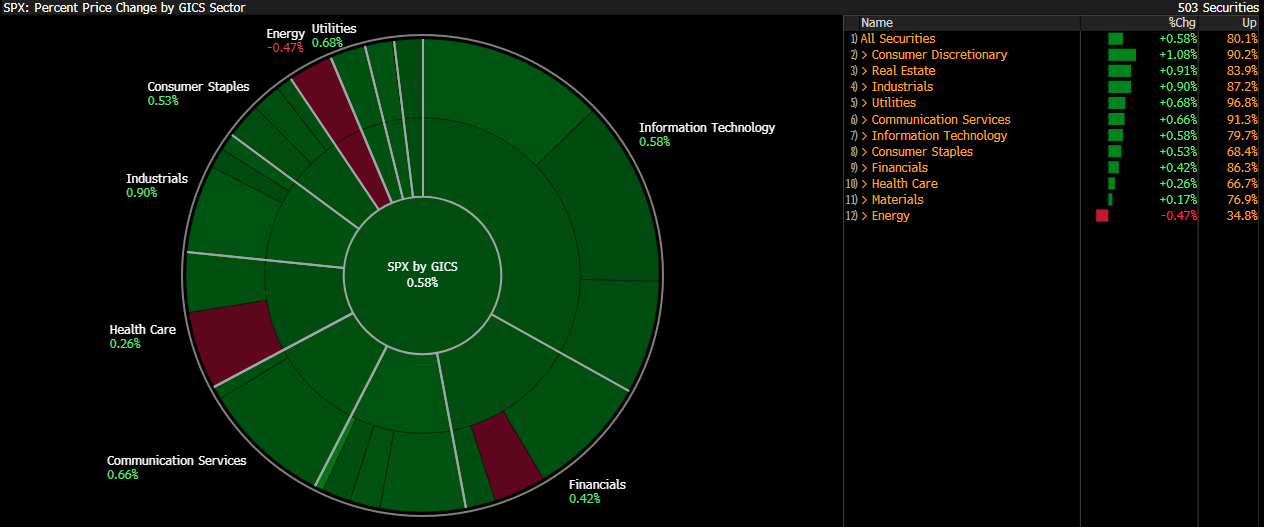
Task: Click the 0.58% value under Information Technology label
Action: [x=654, y=142]
